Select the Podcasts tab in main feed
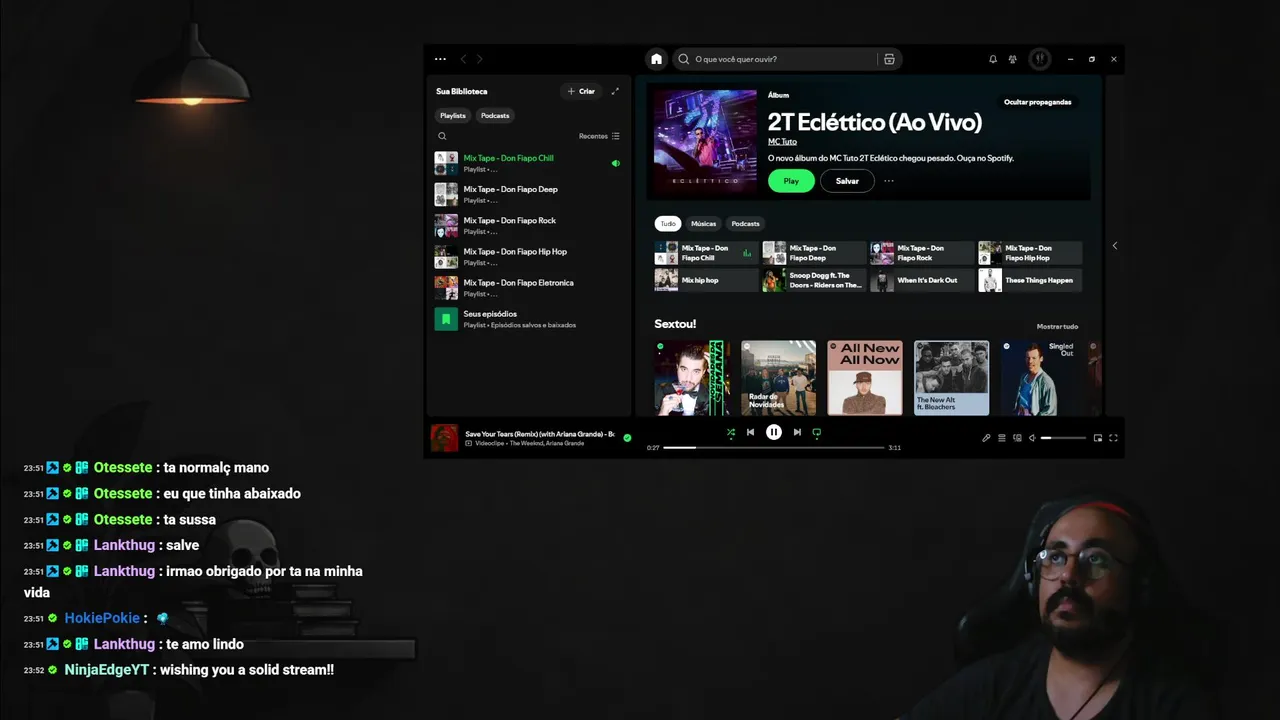This screenshot has height=720, width=1280. click(745, 223)
